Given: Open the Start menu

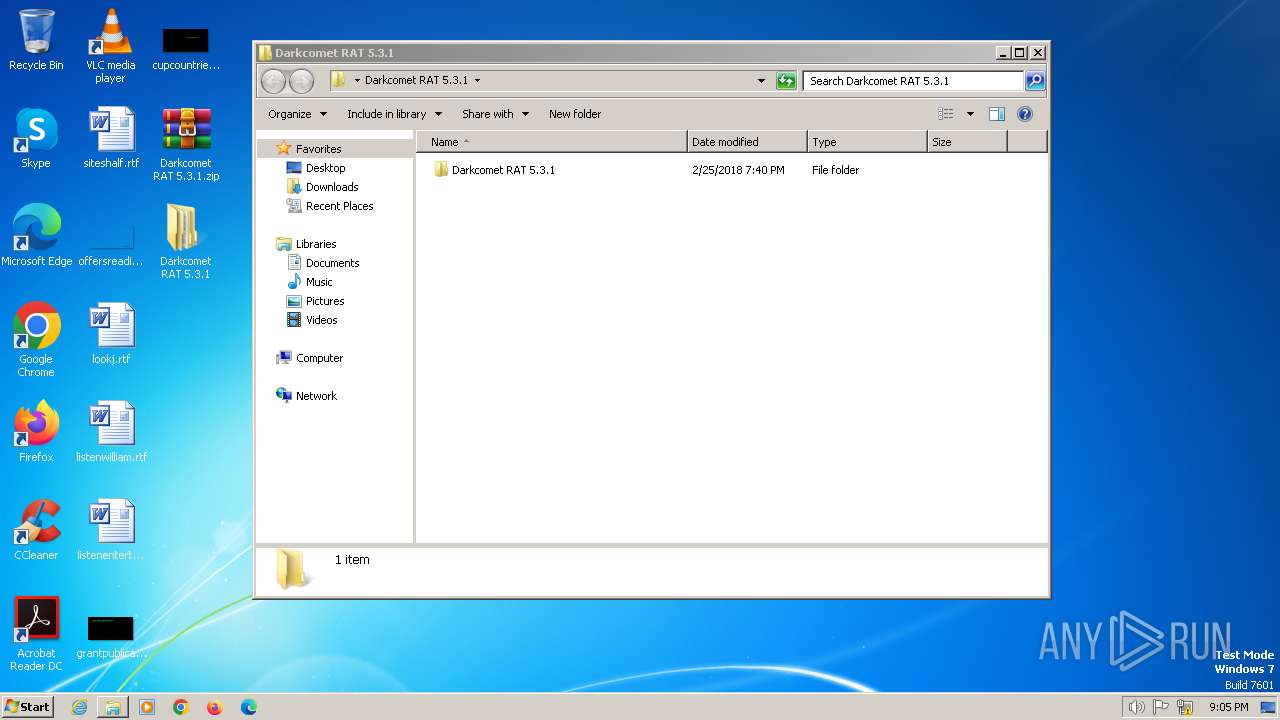Looking at the screenshot, I should pyautogui.click(x=27, y=707).
